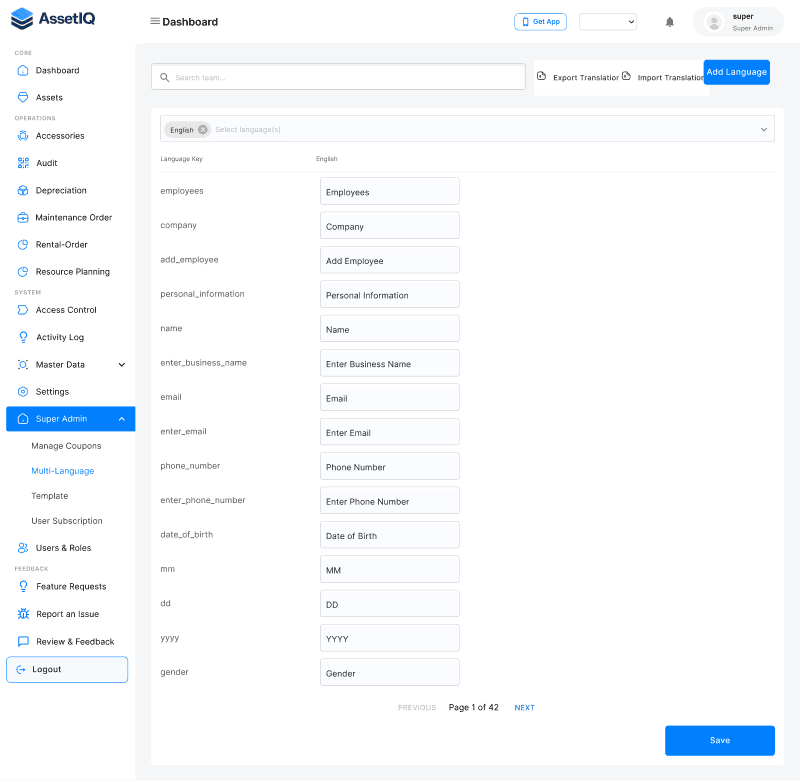
Task: Click Import Translation link
Action: point(670,78)
